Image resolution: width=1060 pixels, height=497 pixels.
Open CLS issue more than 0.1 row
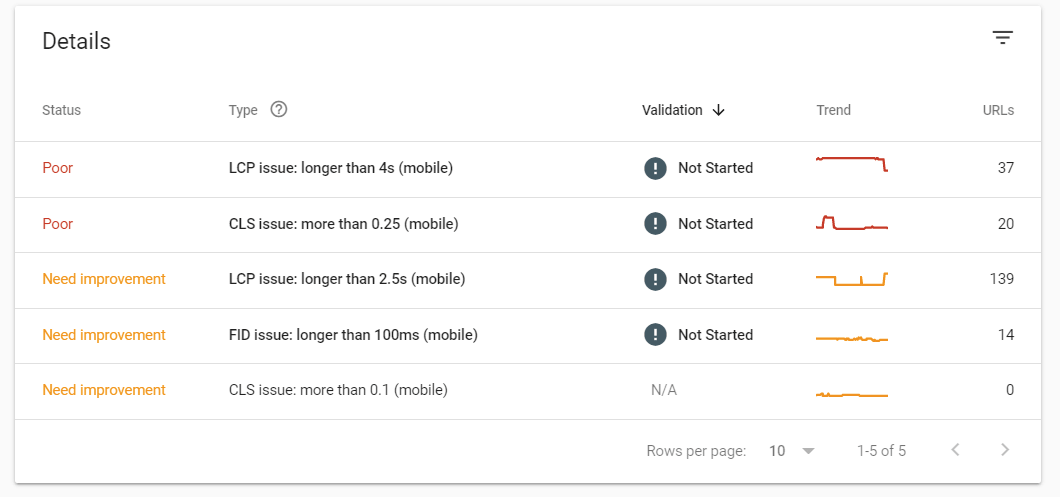(x=528, y=392)
